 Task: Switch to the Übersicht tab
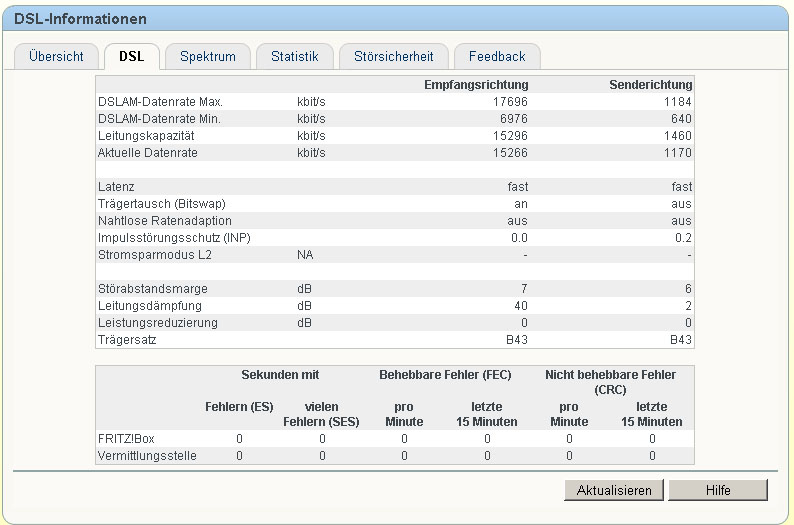(x=56, y=56)
